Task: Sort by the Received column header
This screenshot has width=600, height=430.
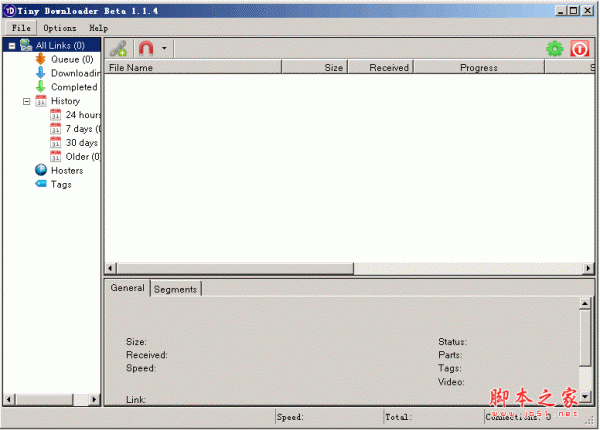Action: 380,67
